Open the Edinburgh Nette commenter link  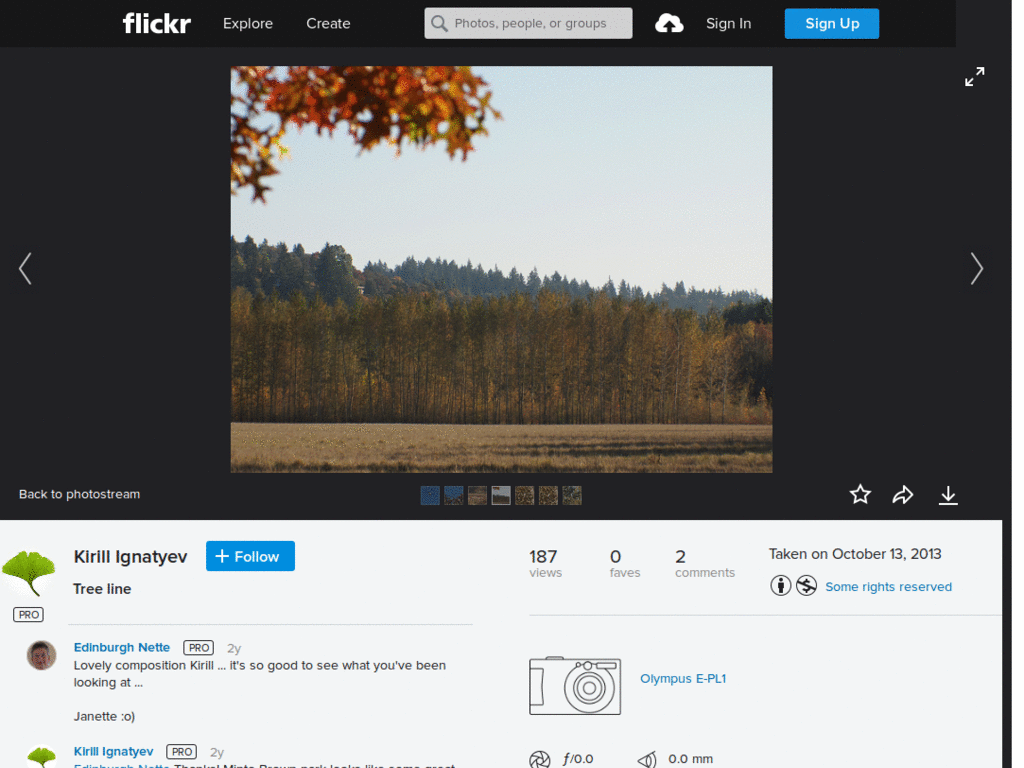tap(121, 647)
